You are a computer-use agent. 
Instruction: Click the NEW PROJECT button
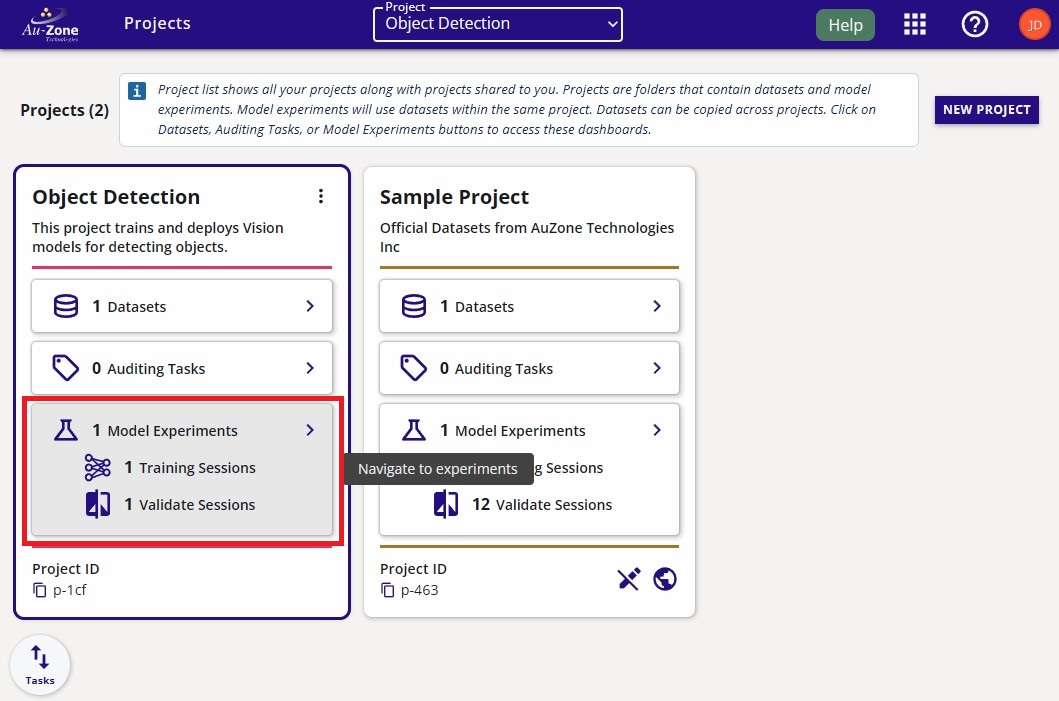[x=986, y=110]
